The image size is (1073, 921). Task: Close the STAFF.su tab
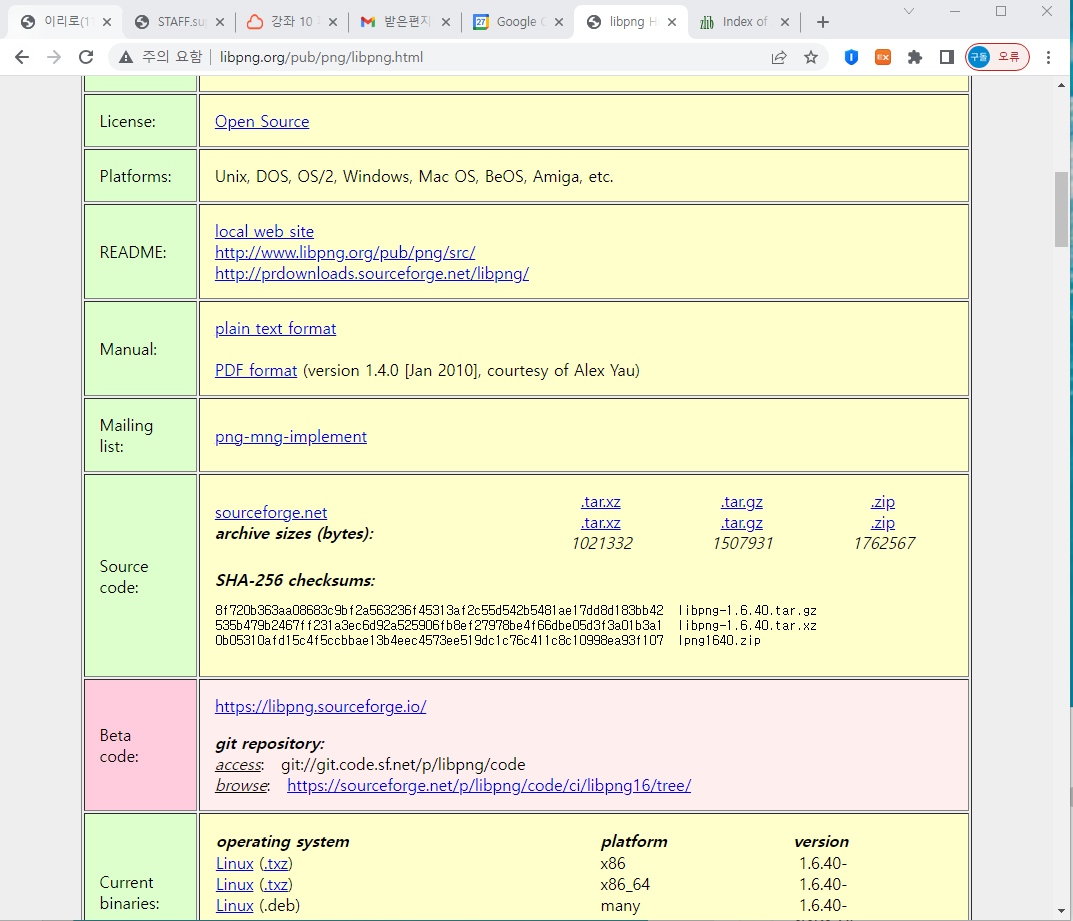(x=220, y=22)
